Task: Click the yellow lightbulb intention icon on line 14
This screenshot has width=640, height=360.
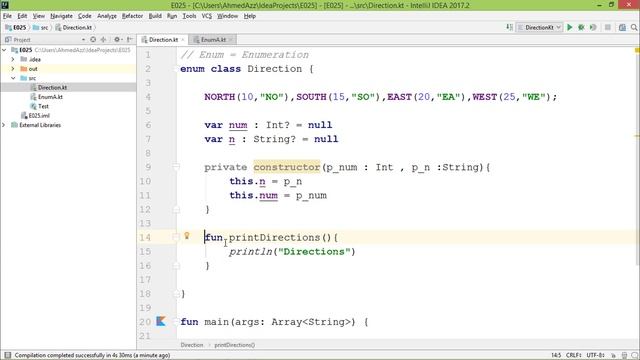Action: (187, 236)
